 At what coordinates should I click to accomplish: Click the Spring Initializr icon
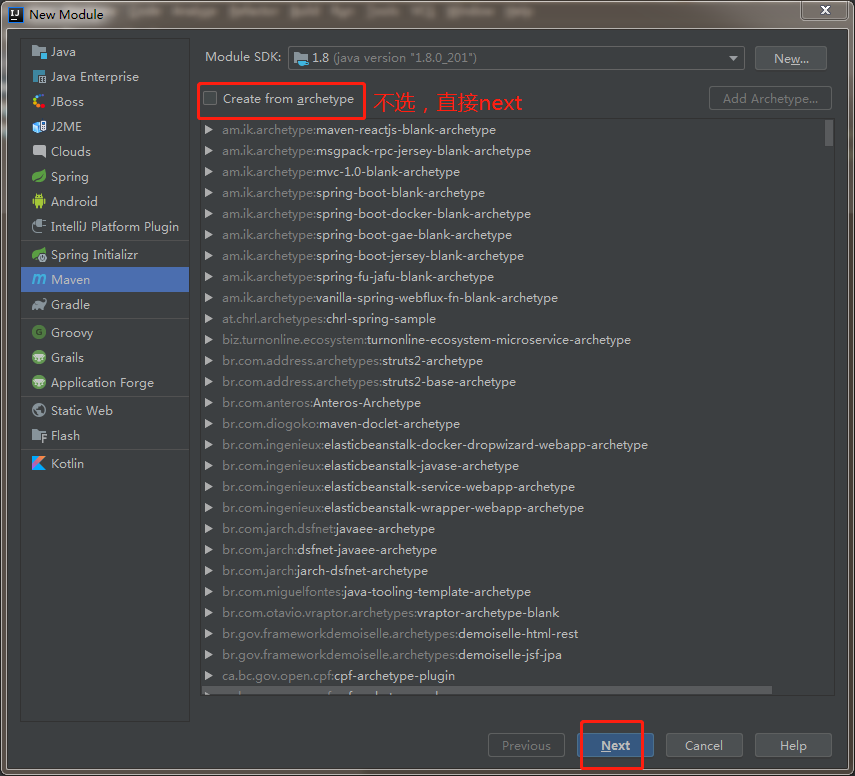click(x=39, y=255)
